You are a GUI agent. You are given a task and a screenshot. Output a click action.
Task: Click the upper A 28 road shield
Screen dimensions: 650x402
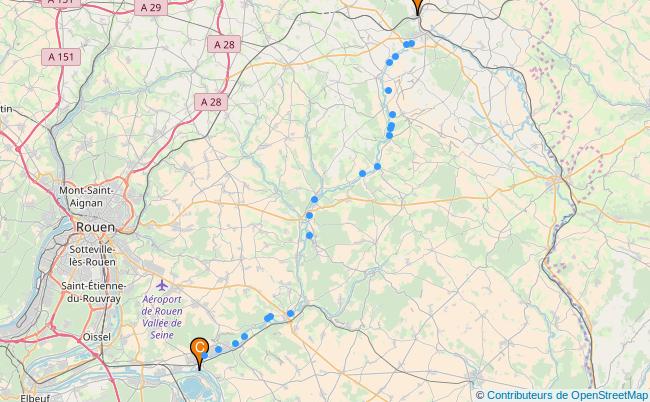224,44
